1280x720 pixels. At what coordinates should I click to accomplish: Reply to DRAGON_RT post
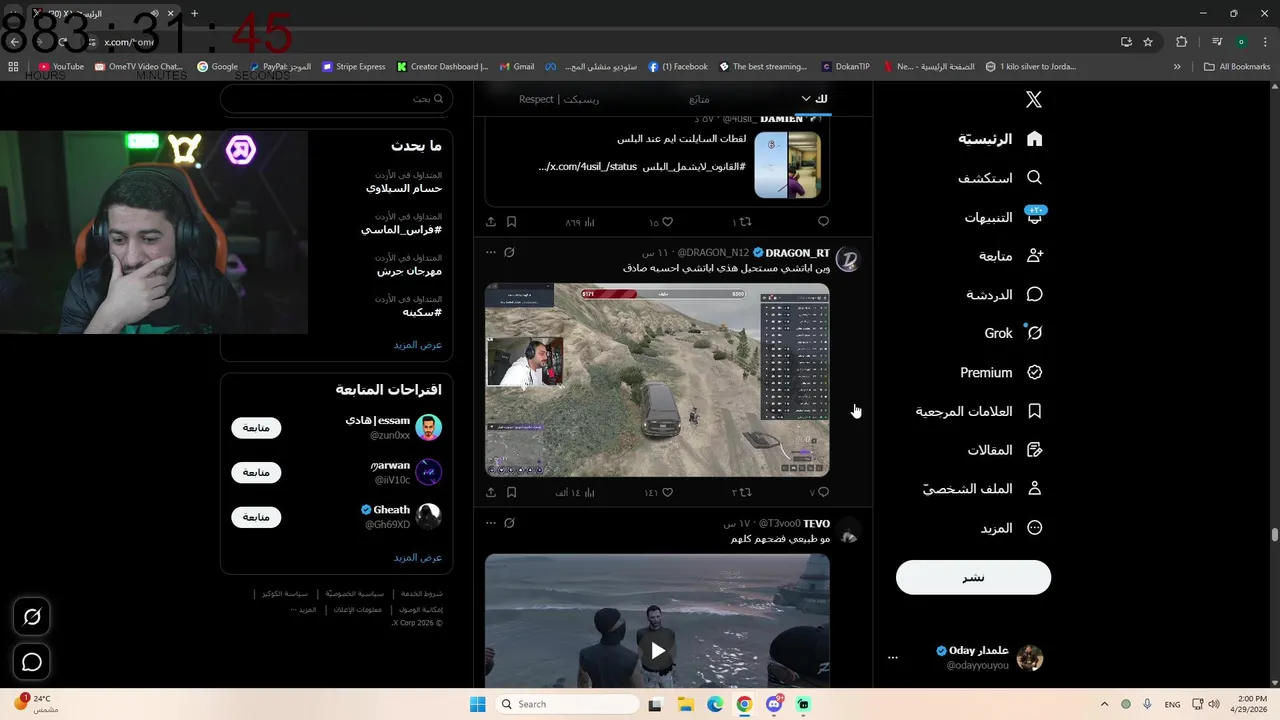823,492
